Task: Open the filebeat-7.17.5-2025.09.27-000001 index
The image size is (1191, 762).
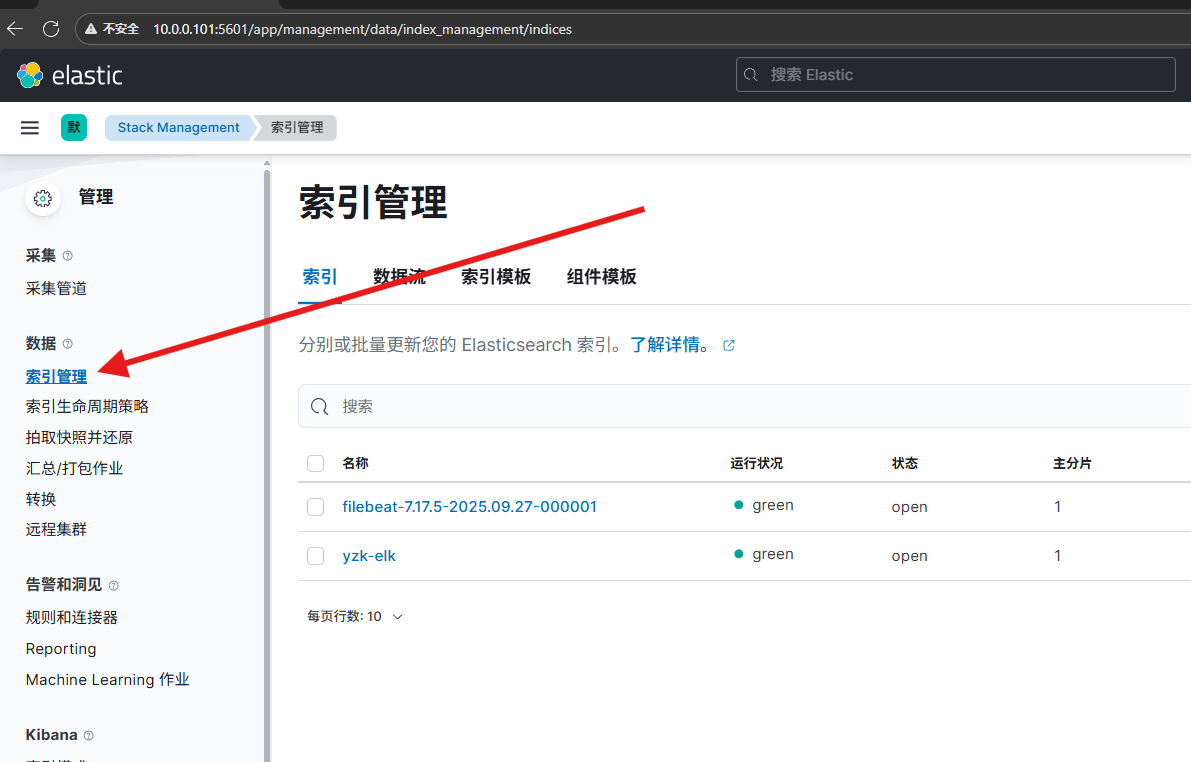Action: [469, 507]
